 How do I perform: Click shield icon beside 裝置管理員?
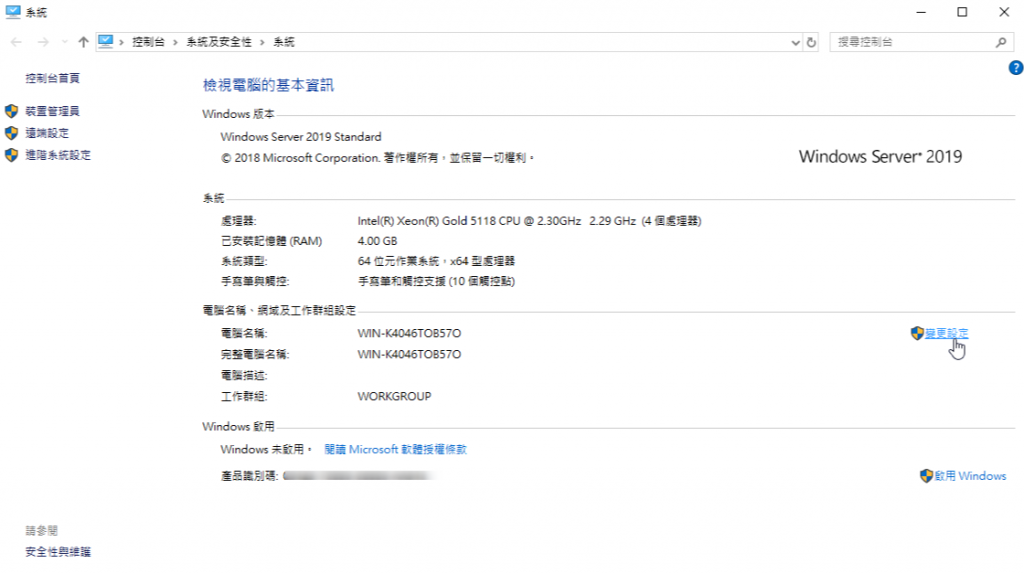[11, 111]
